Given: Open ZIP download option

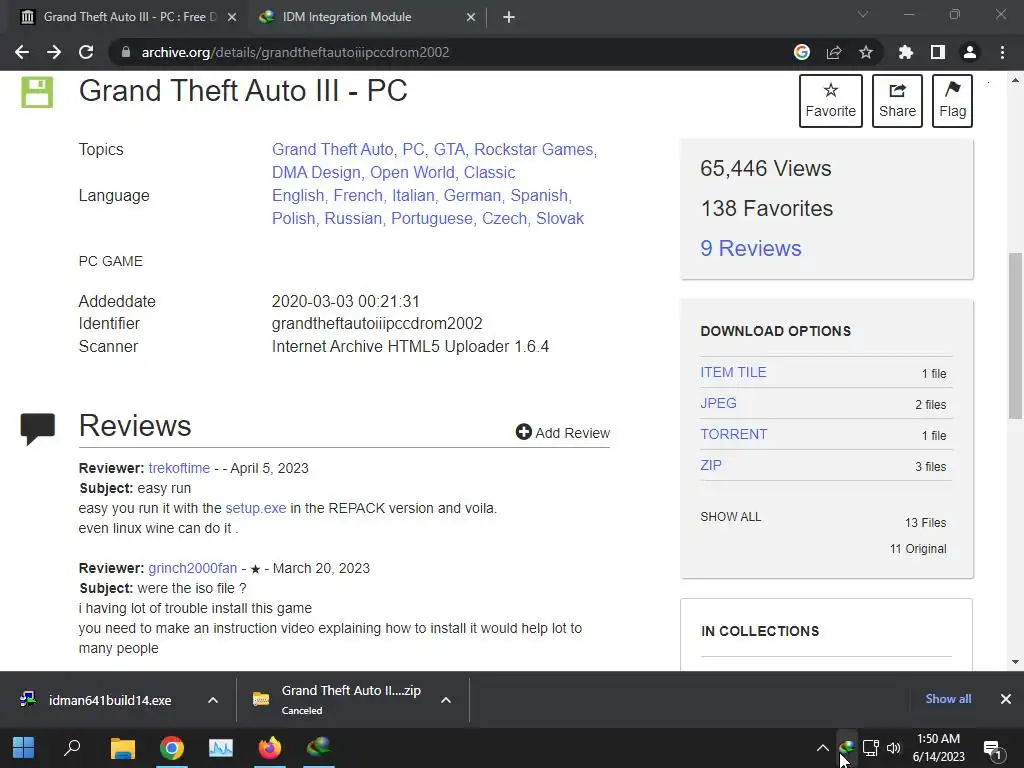Looking at the screenshot, I should [711, 465].
